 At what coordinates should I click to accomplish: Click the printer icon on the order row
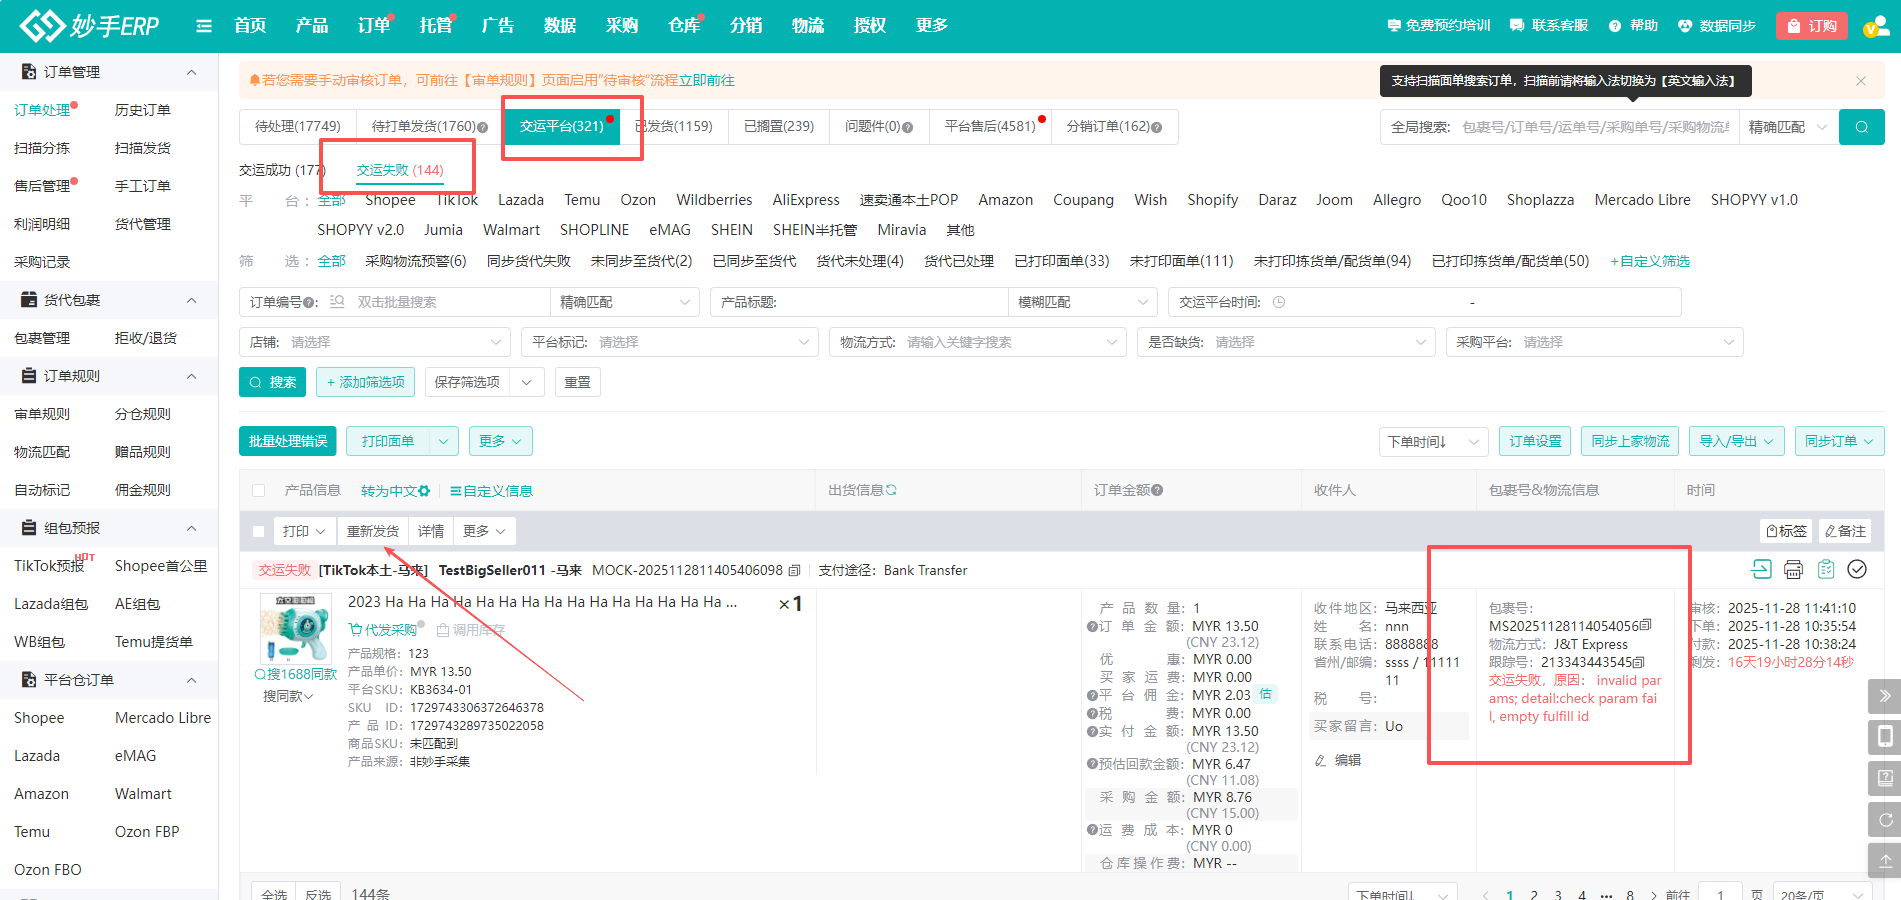click(1793, 569)
